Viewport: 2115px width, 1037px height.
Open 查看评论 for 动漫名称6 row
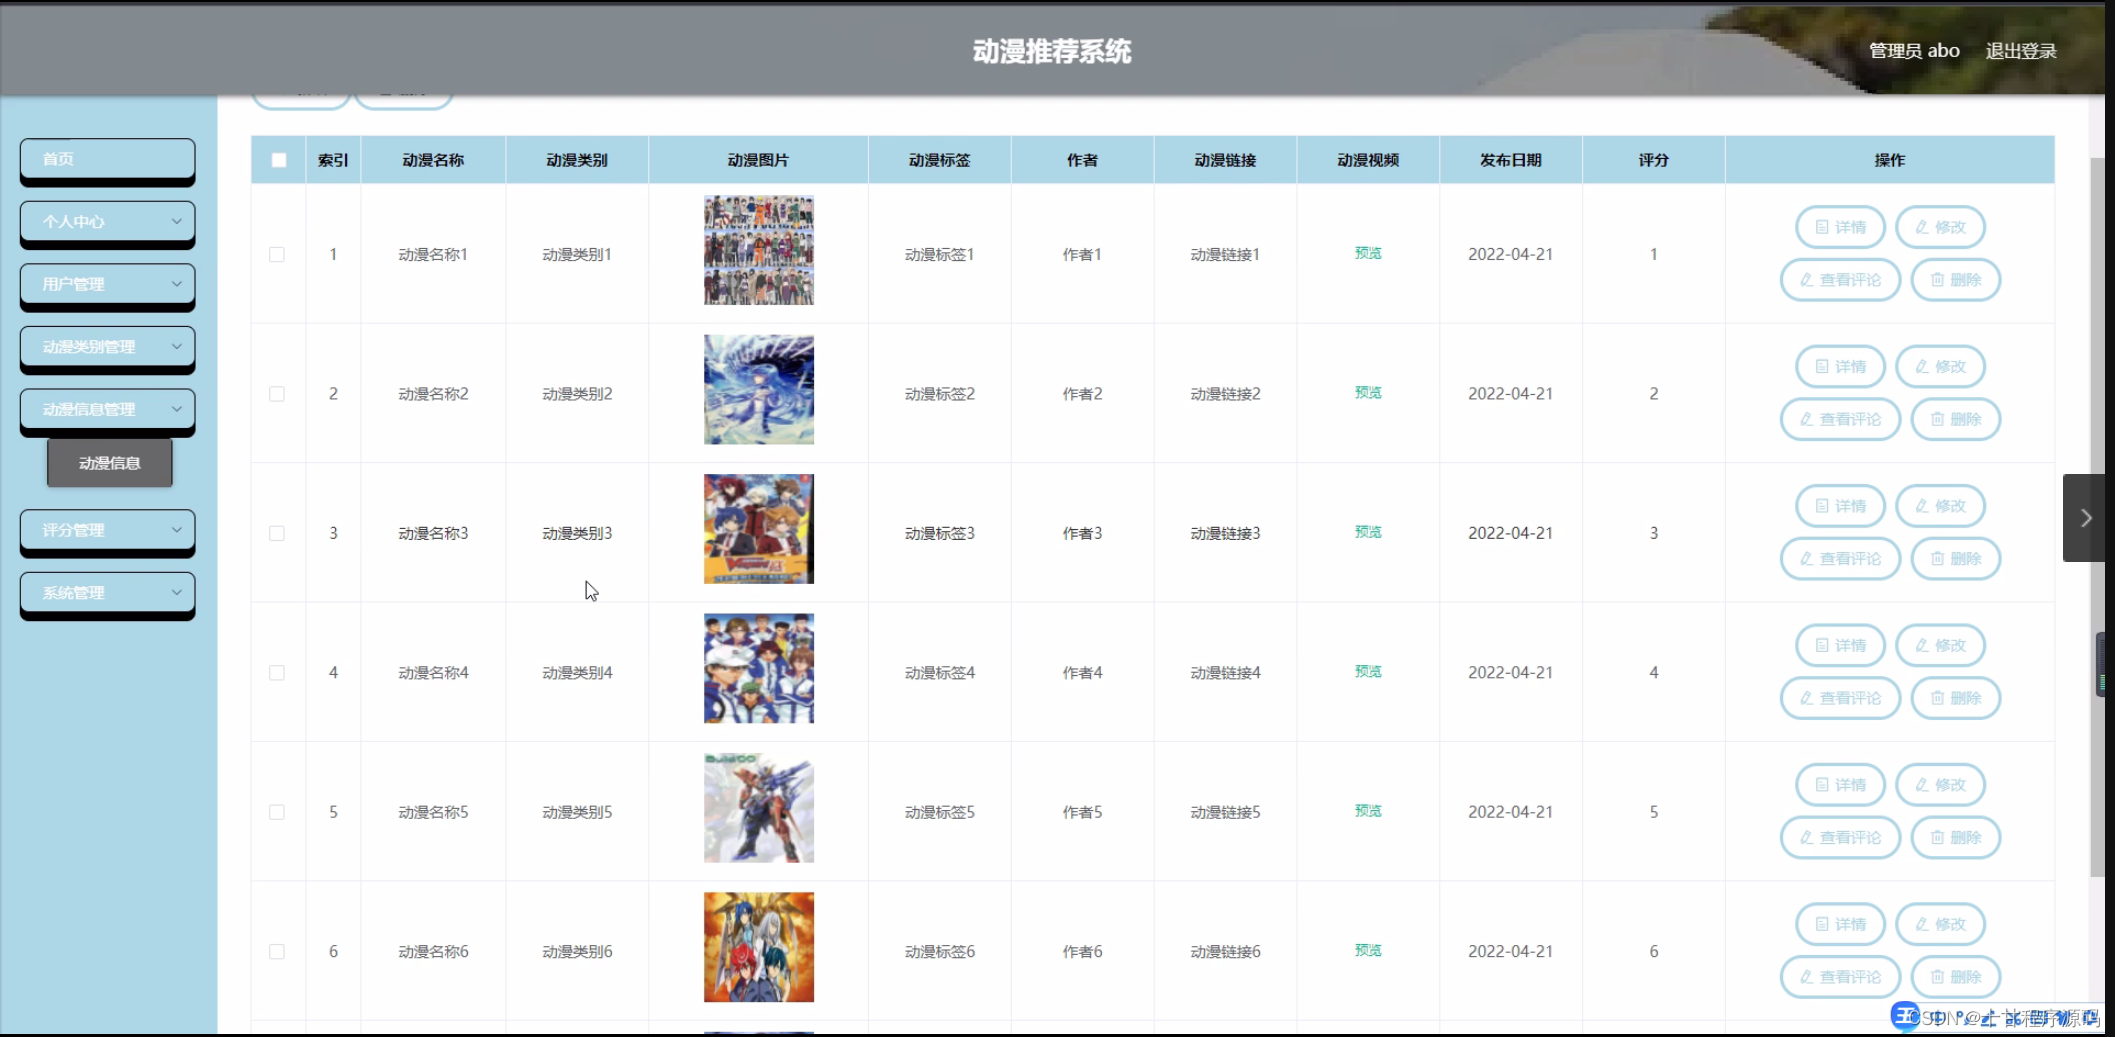pyautogui.click(x=1840, y=977)
